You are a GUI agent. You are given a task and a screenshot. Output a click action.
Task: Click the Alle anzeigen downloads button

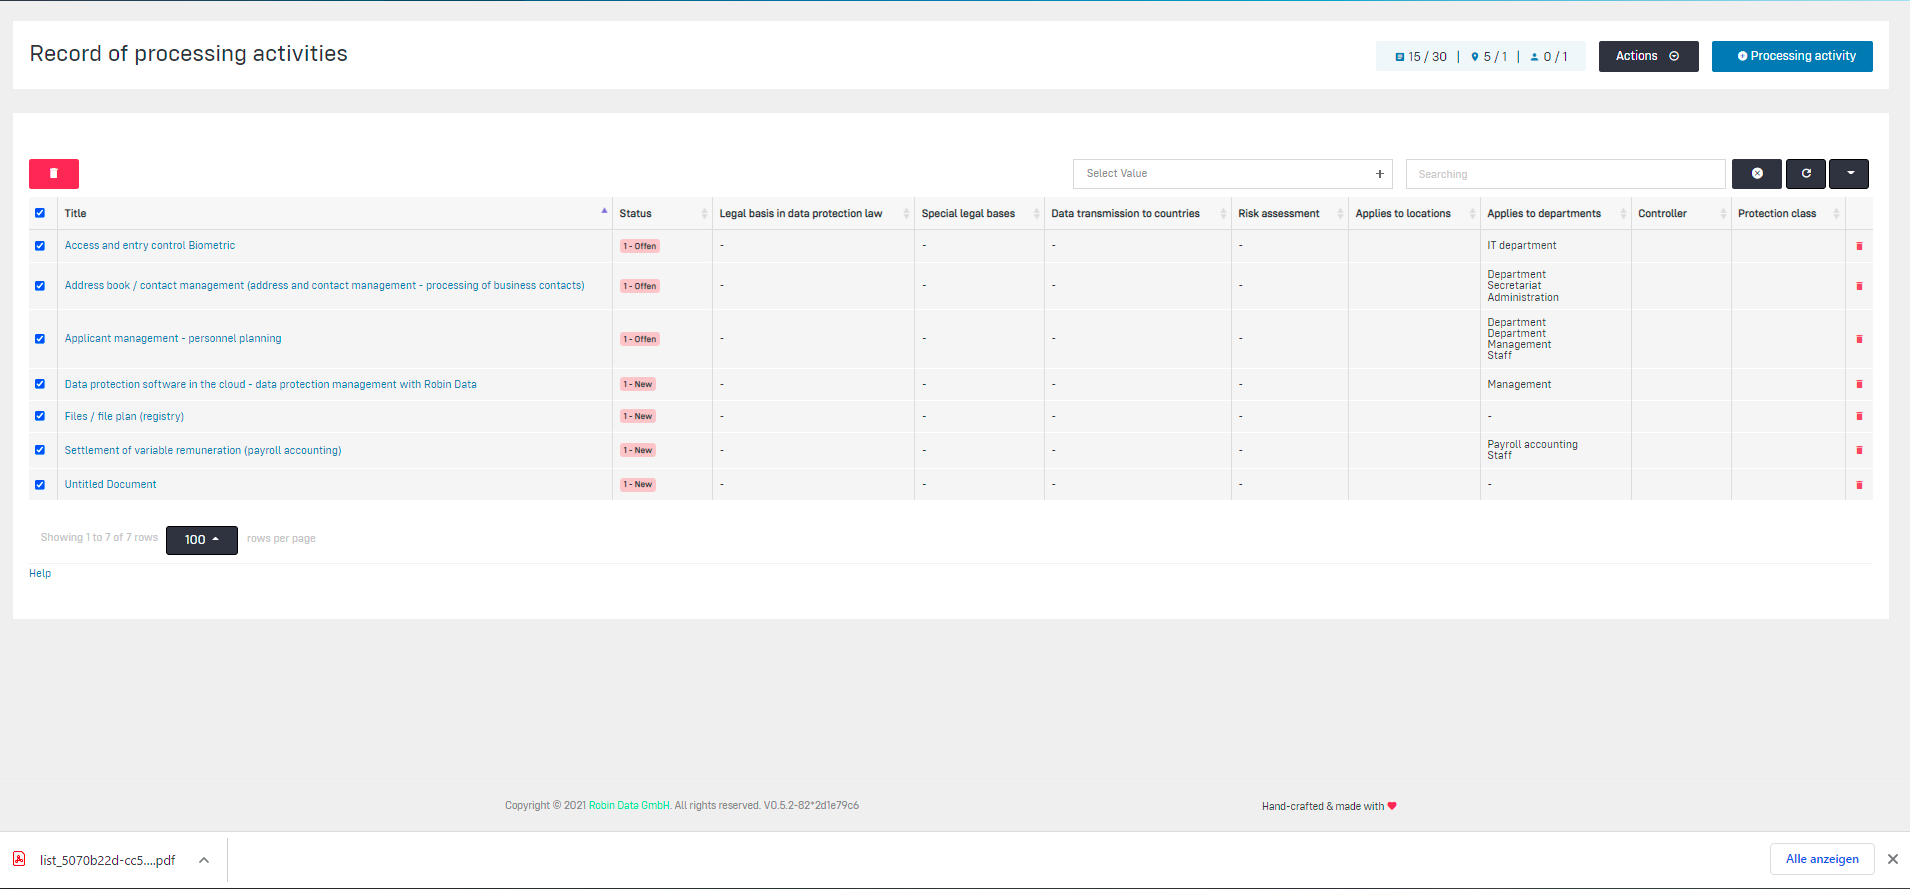[x=1822, y=859]
